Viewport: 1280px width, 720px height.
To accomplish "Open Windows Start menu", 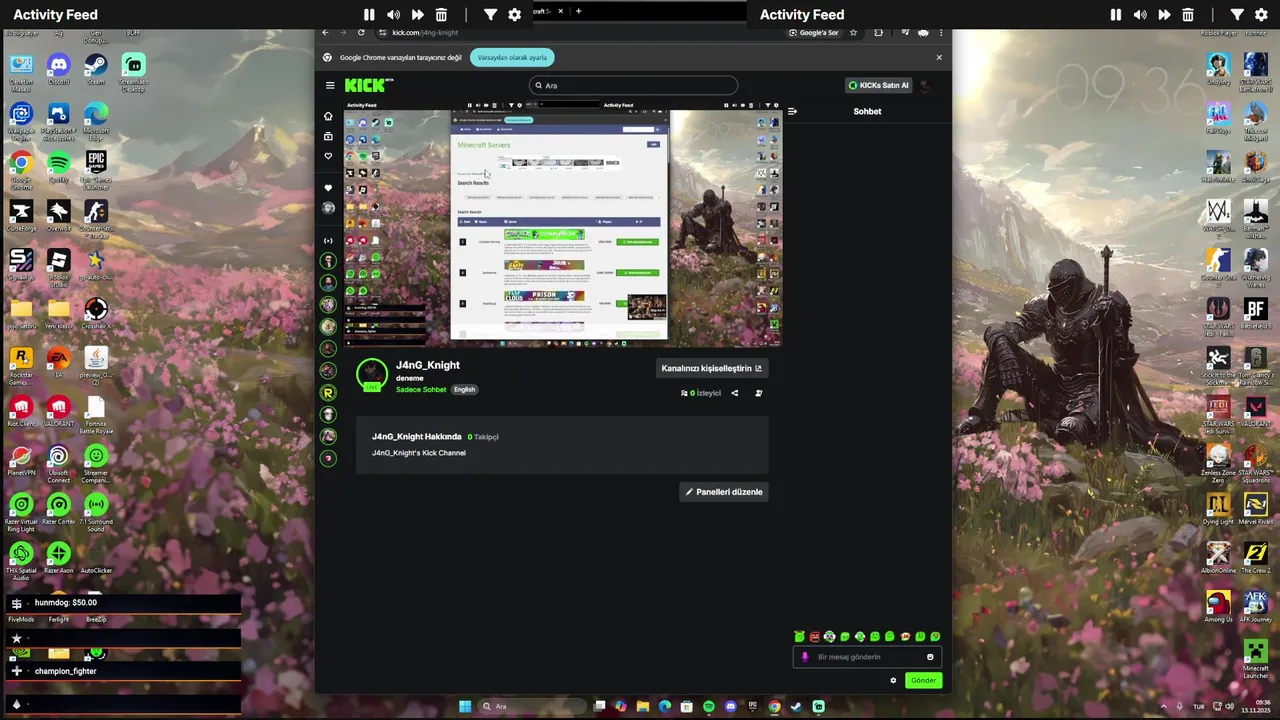I will (x=465, y=706).
